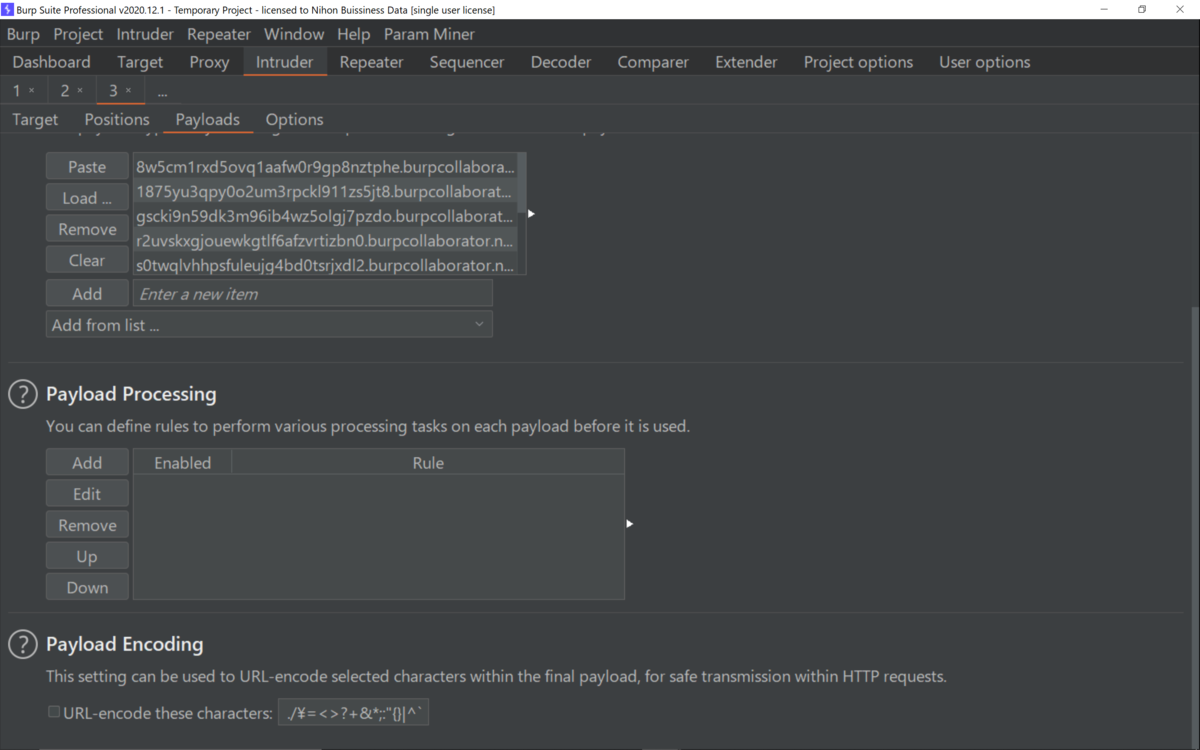Click Enabled column header
The height and width of the screenshot is (750, 1200).
pyautogui.click(x=183, y=463)
